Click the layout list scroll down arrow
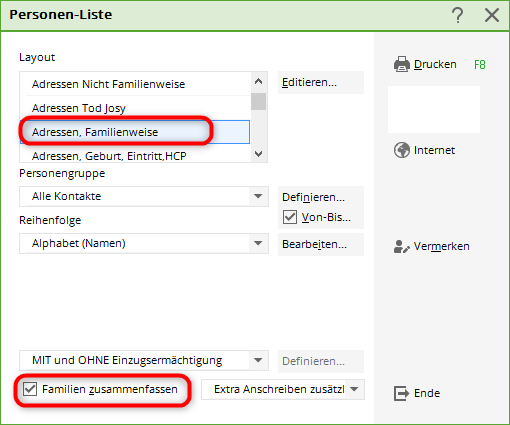This screenshot has width=510, height=425. (x=258, y=154)
